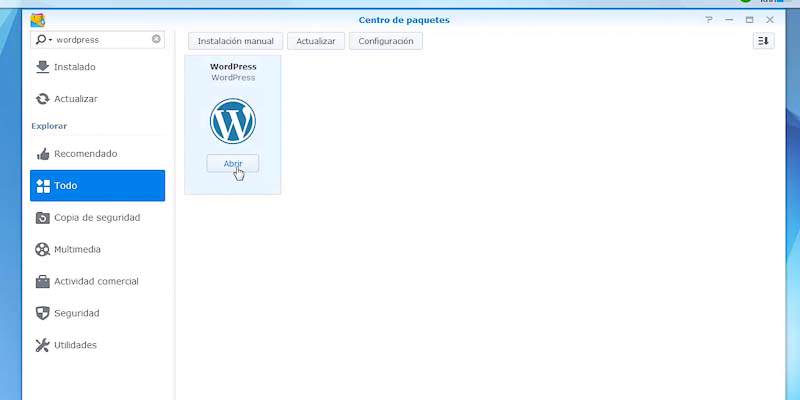Image resolution: width=800 pixels, height=400 pixels.
Task: Select the Todo category
Action: (97, 186)
